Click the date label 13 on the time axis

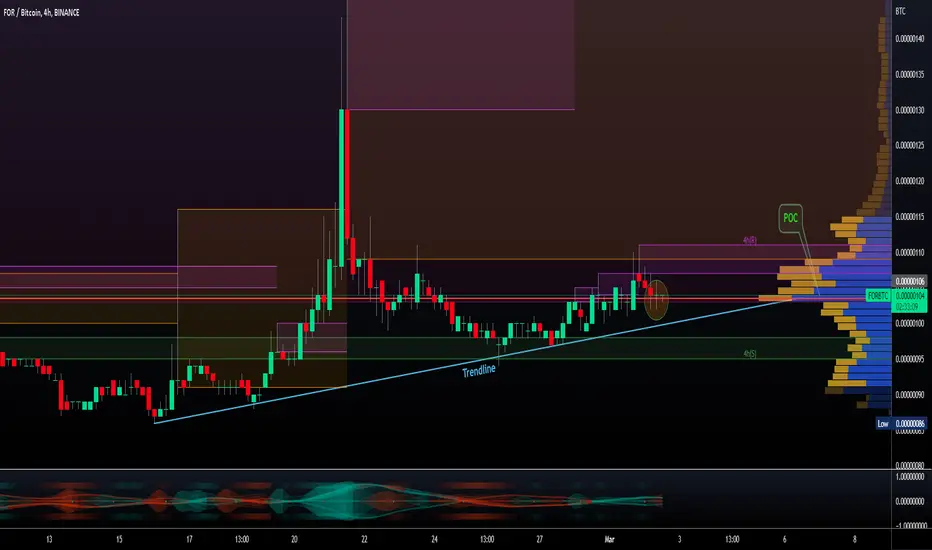pyautogui.click(x=49, y=539)
